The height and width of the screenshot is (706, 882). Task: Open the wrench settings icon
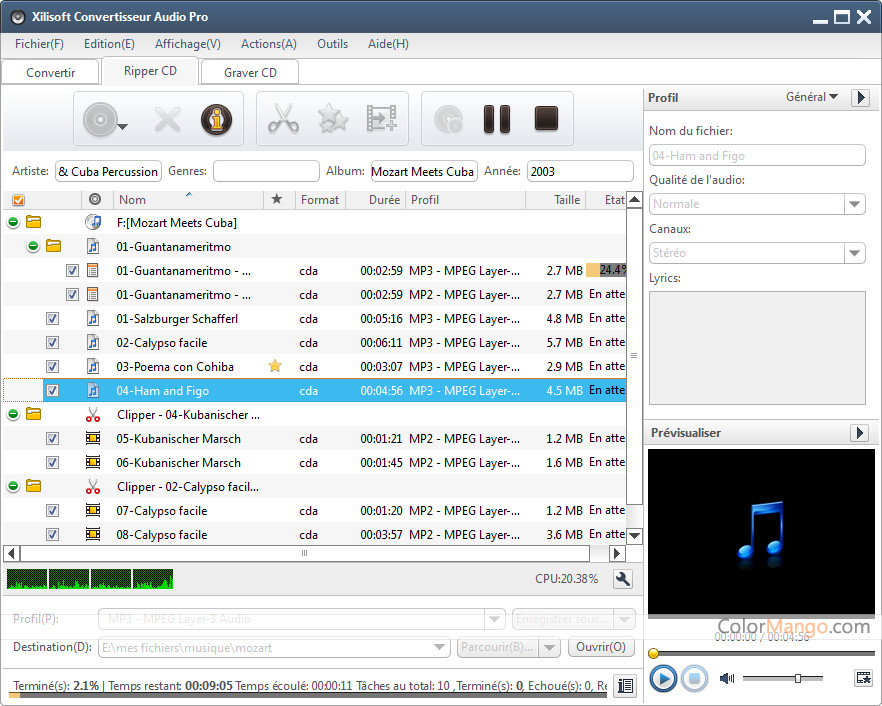click(x=623, y=579)
